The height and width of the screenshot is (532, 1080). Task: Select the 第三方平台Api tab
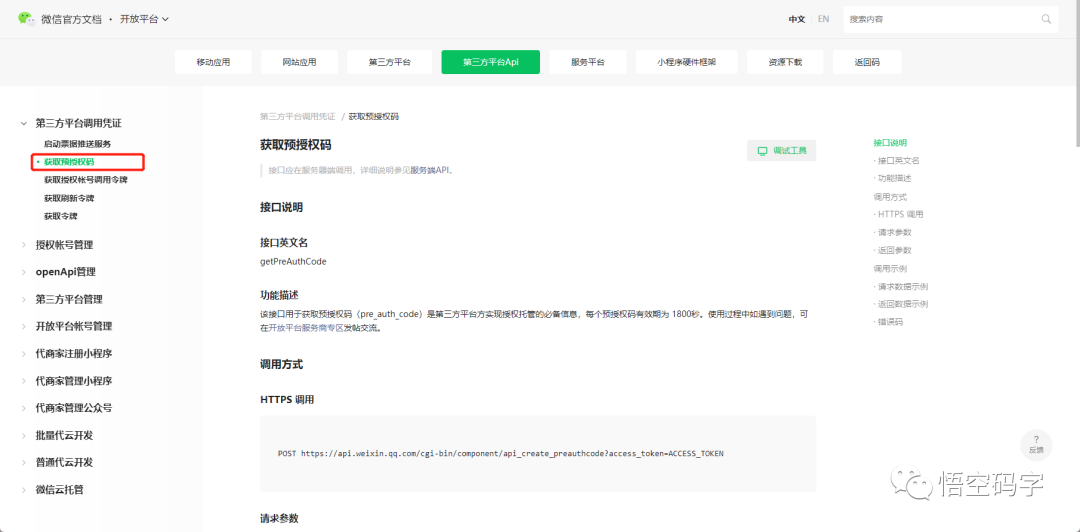click(x=490, y=62)
